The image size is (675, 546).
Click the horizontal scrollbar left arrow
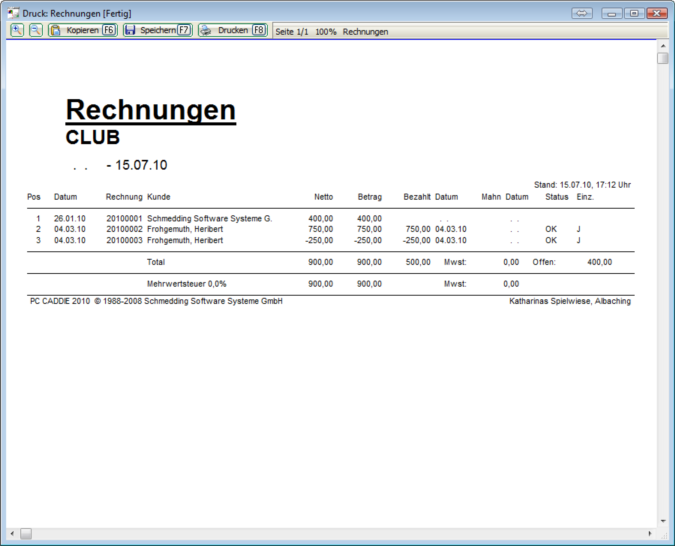(12, 533)
